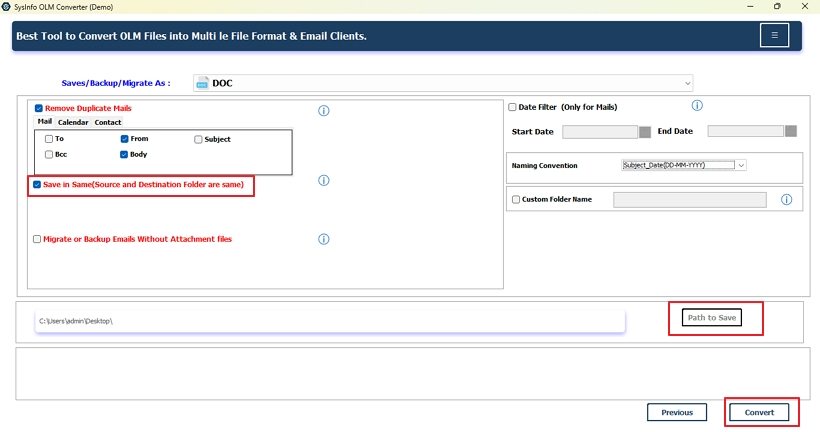Click the Saves/Backup/Migrate As label

[116, 83]
